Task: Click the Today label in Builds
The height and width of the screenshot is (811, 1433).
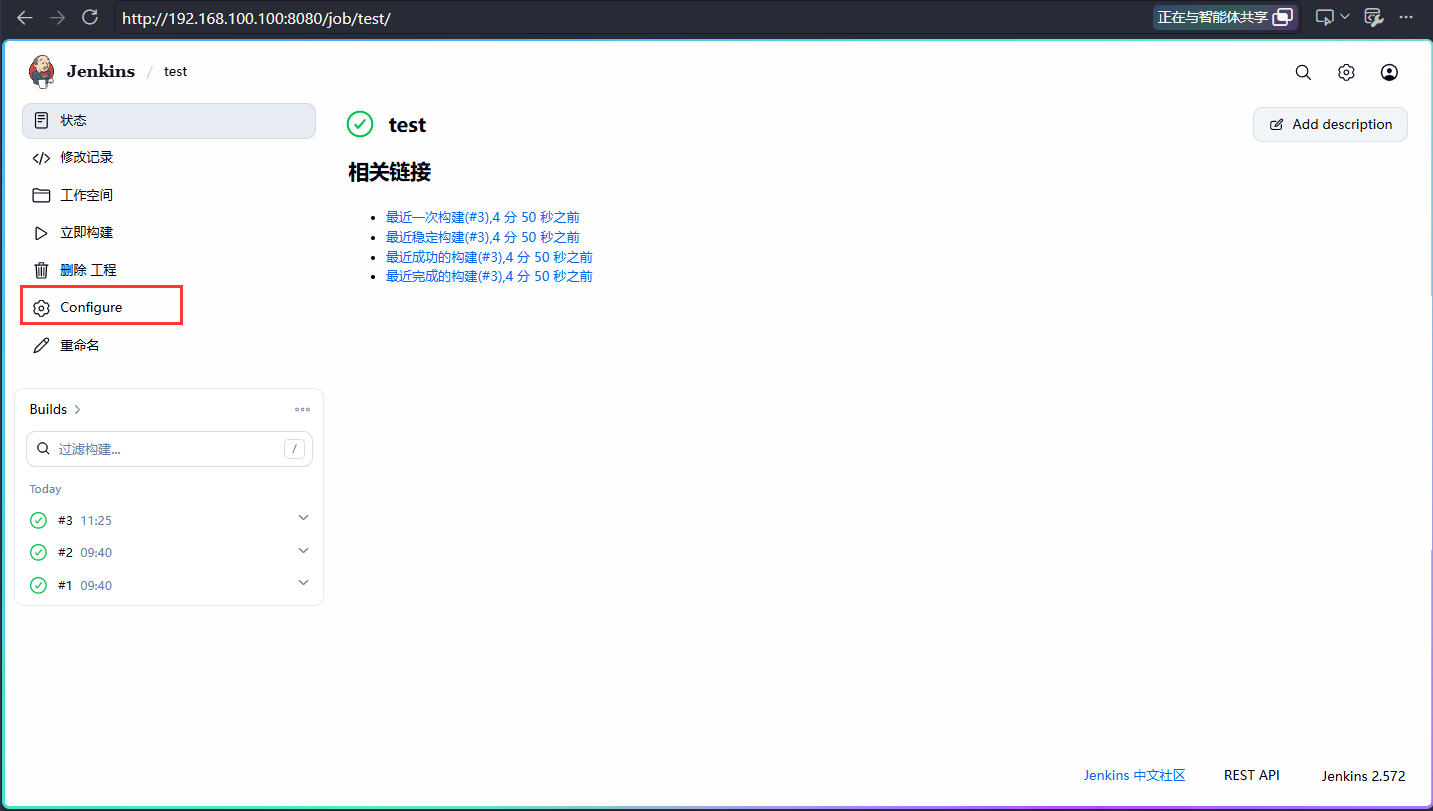Action: tap(45, 489)
